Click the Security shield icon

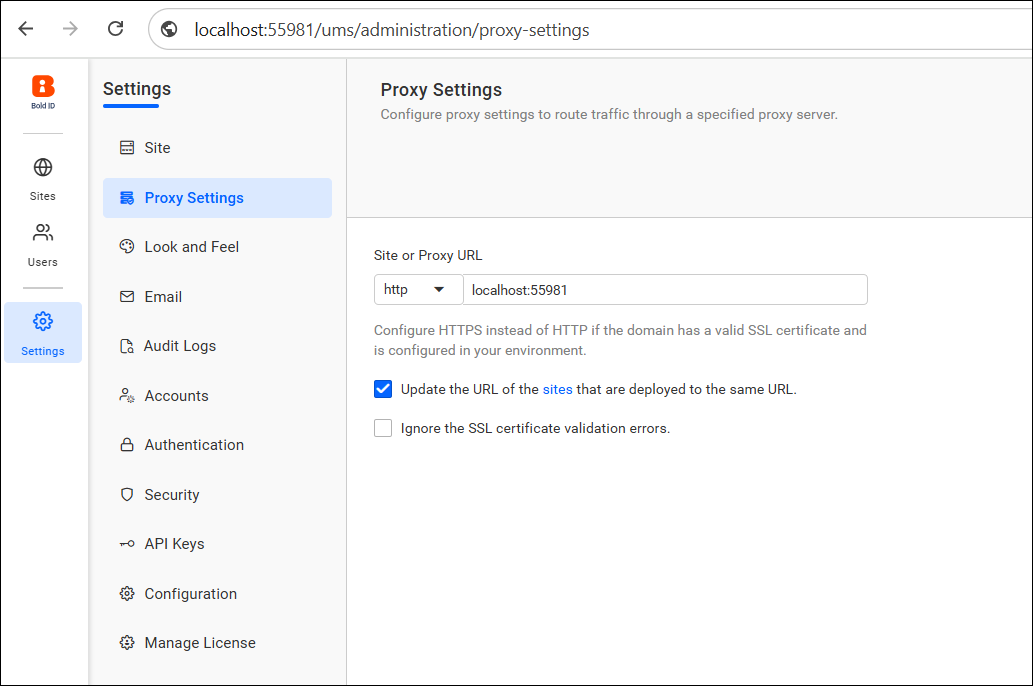[x=127, y=494]
